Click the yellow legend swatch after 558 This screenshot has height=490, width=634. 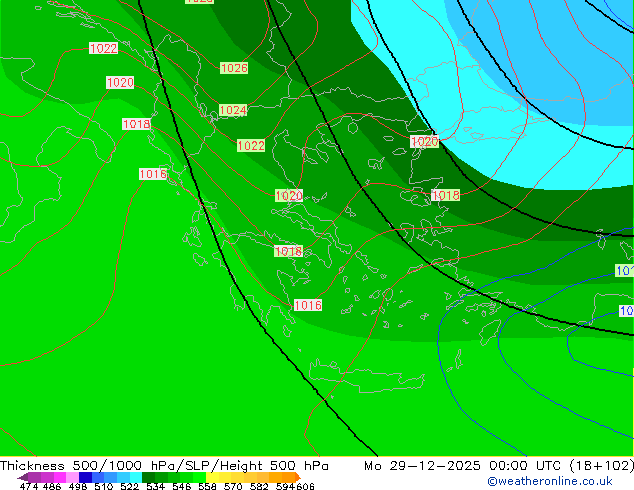pos(212,477)
